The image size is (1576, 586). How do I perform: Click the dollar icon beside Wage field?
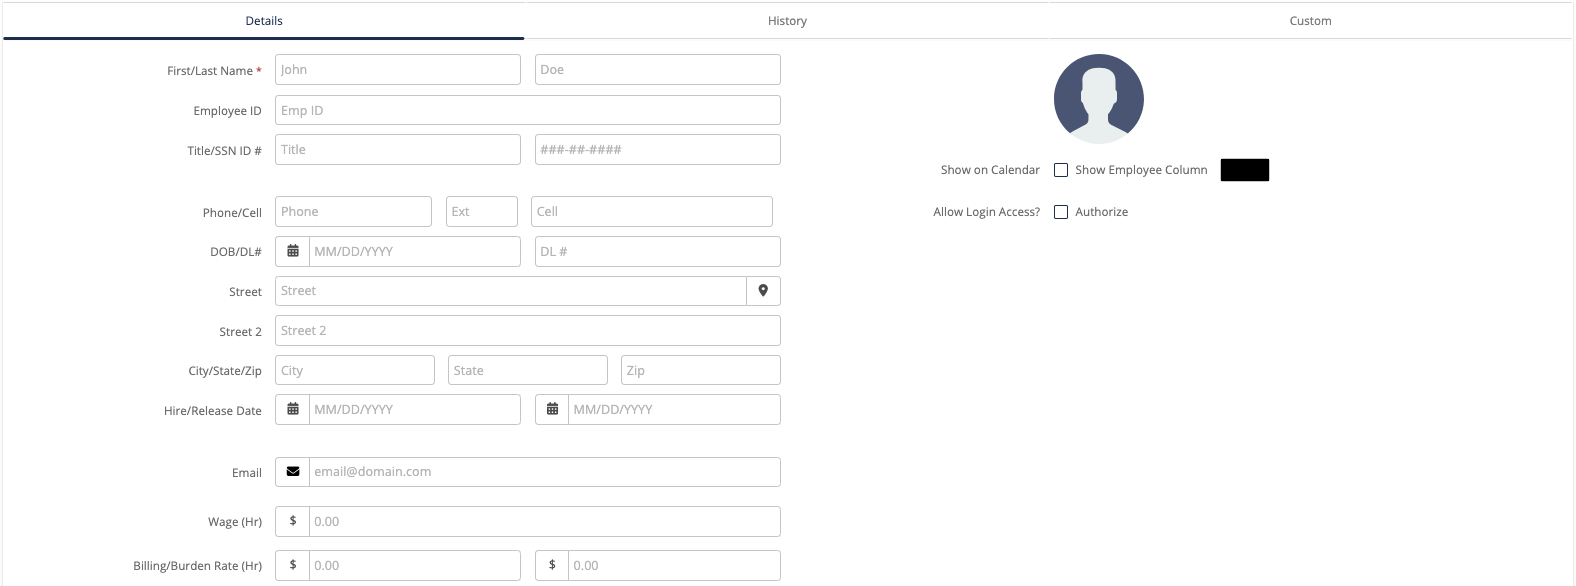pos(293,521)
